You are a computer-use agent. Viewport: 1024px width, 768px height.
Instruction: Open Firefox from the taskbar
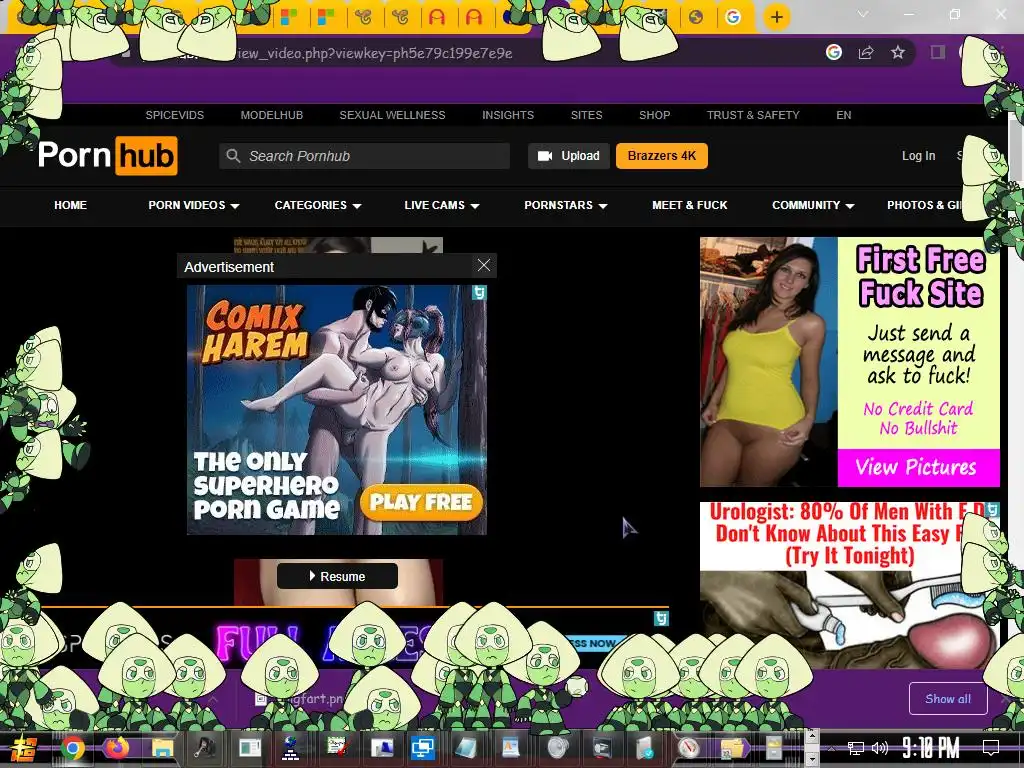[x=118, y=748]
